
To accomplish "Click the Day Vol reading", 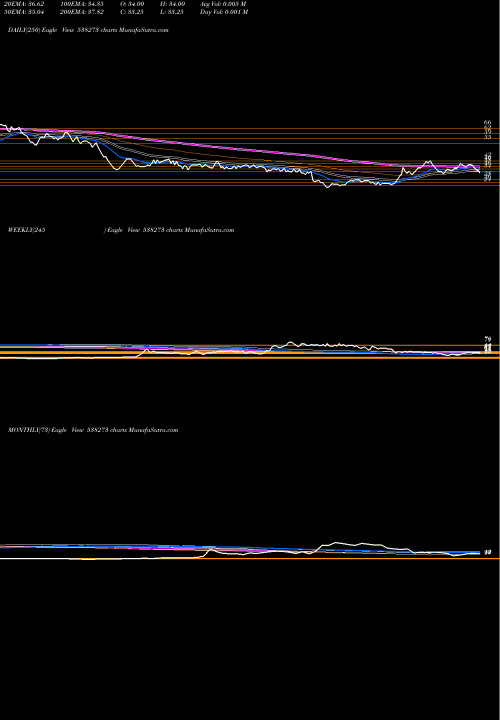I will 224,12.
